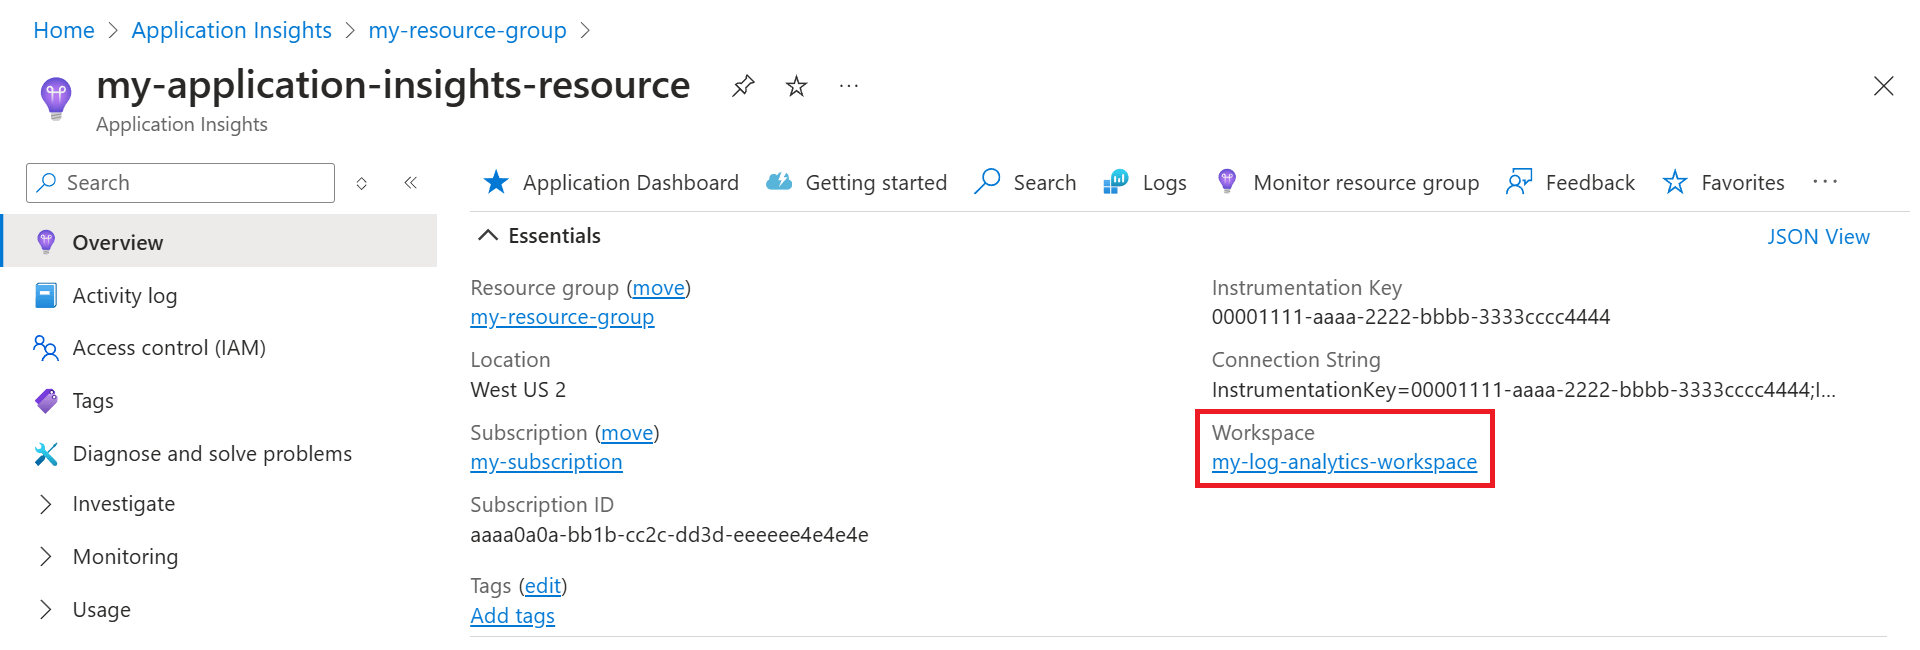Open Logs from the toolbar

[1145, 183]
